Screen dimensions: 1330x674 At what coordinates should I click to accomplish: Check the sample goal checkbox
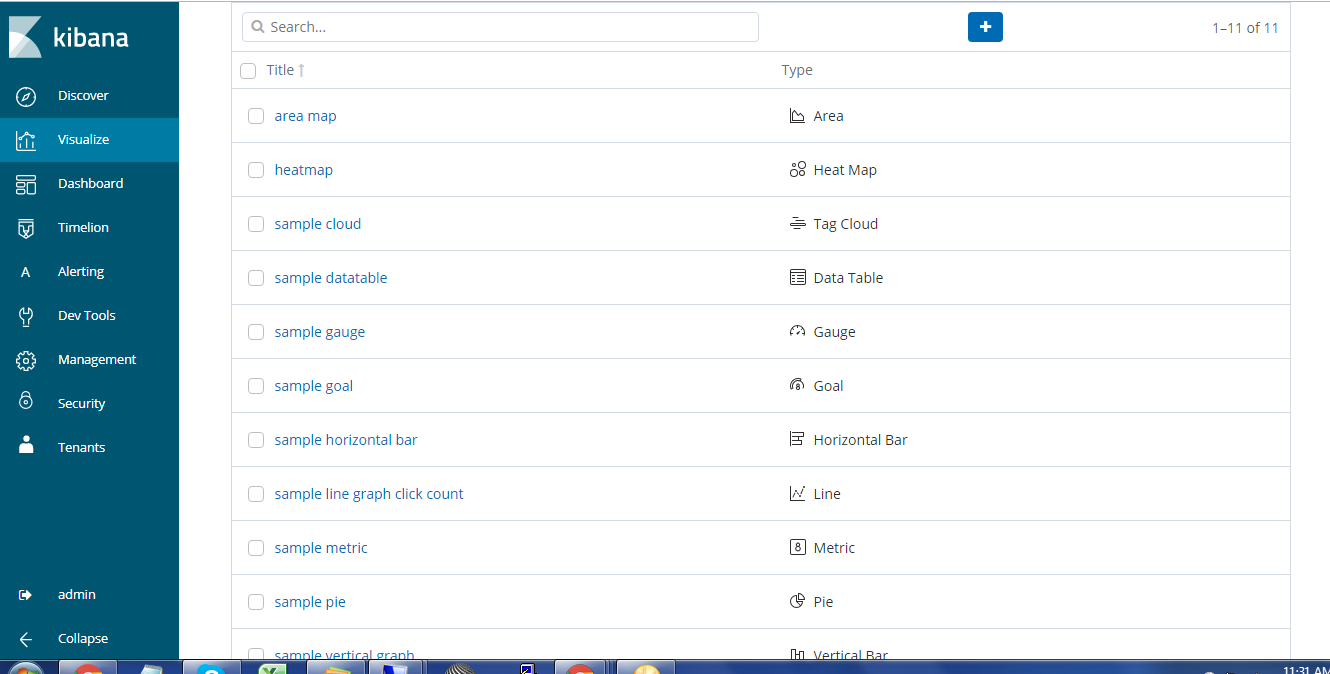point(256,386)
